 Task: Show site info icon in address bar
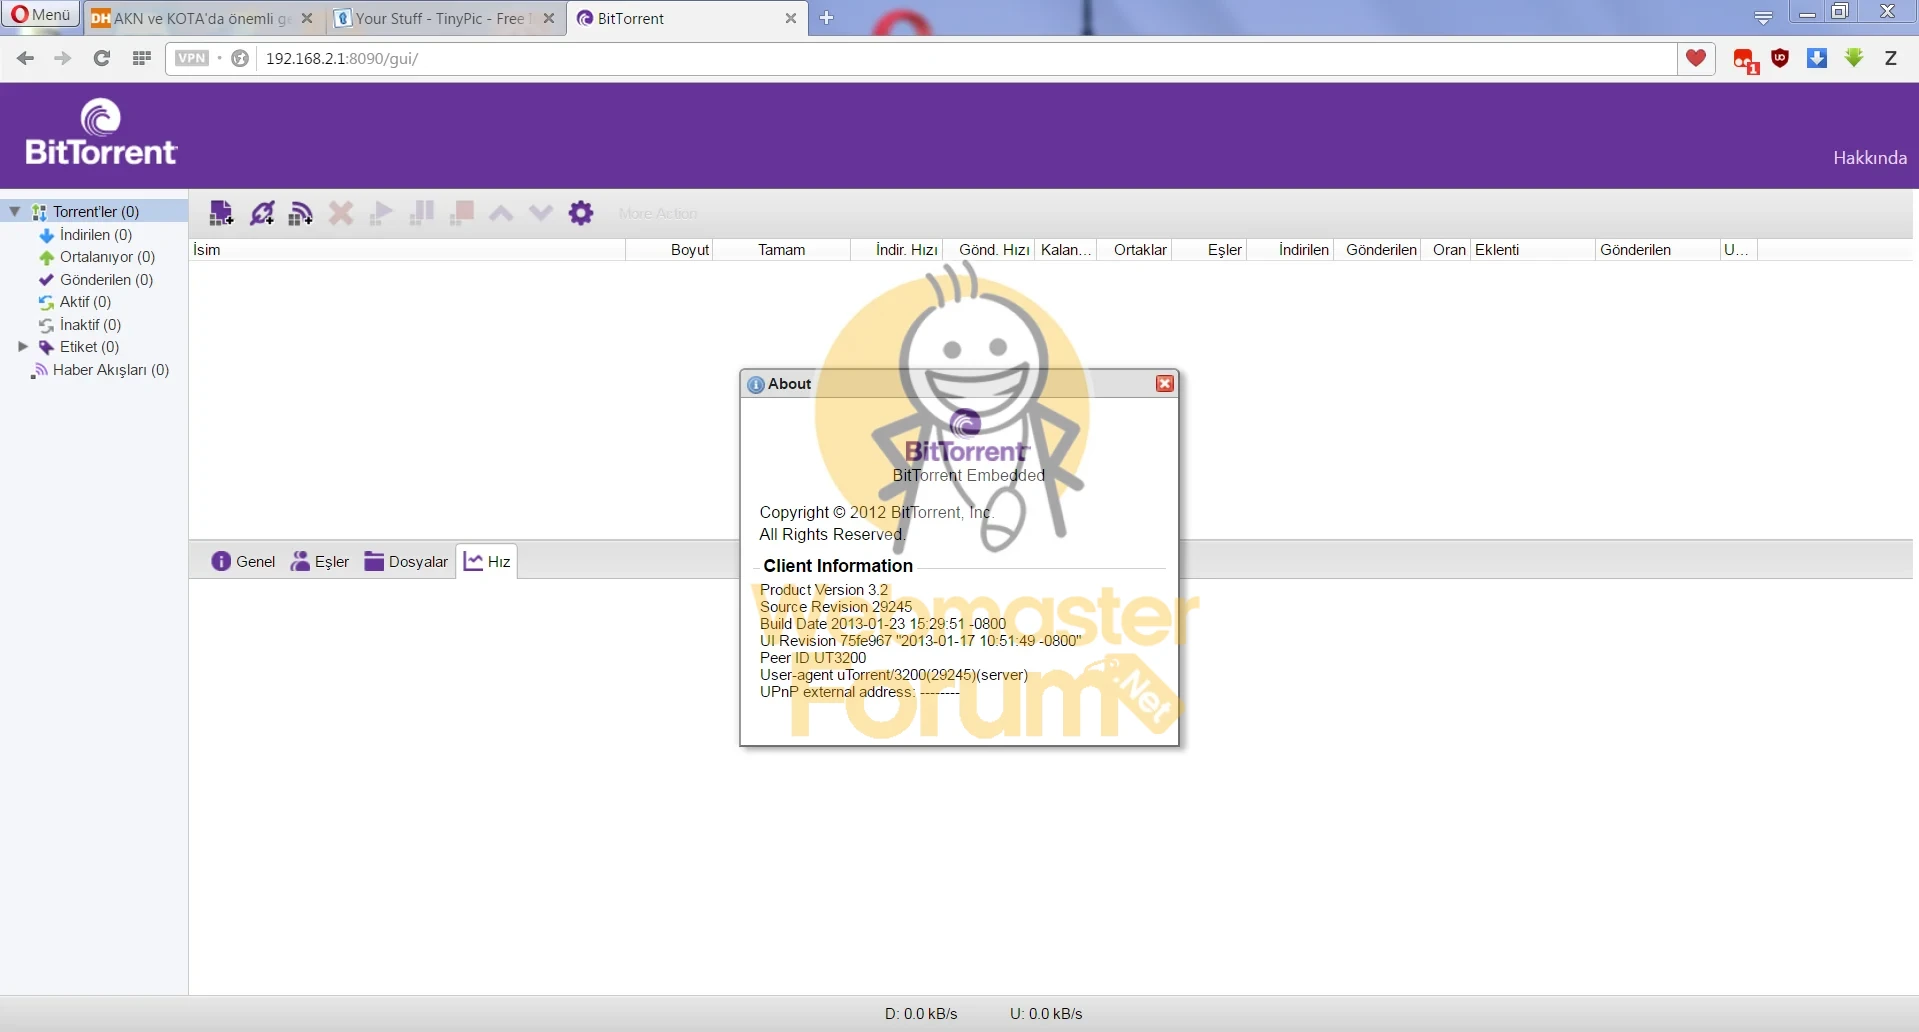(240, 58)
